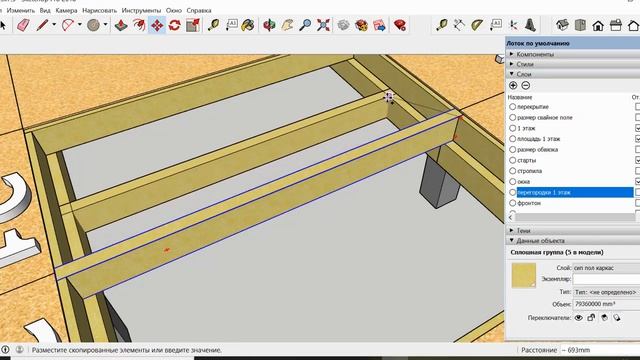
Task: Open the Инструменты menu
Action: pyautogui.click(x=141, y=10)
